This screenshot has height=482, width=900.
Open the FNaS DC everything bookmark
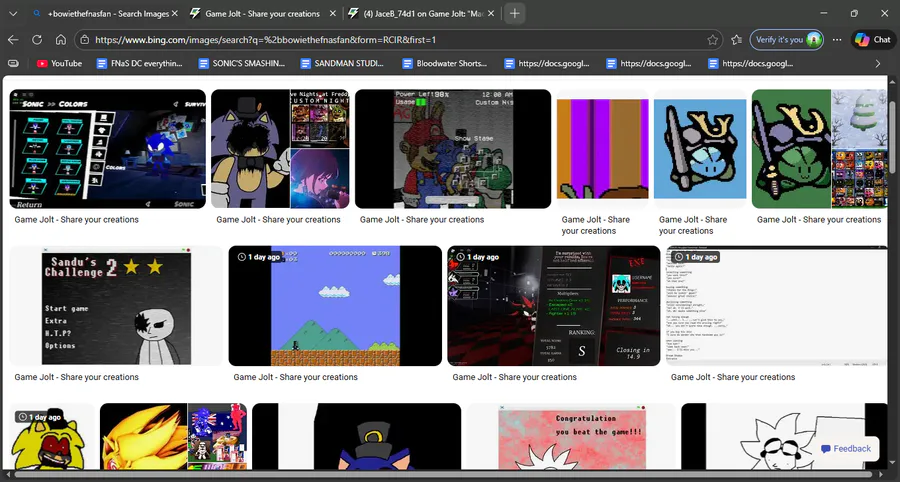[x=139, y=64]
